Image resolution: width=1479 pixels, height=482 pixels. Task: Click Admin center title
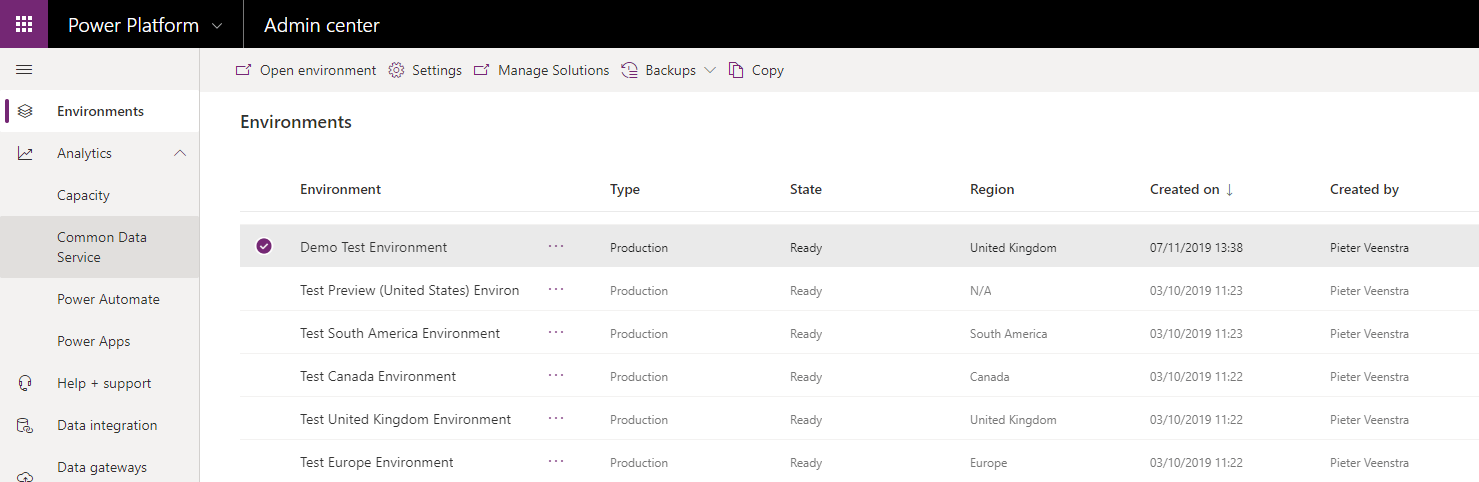(x=322, y=25)
